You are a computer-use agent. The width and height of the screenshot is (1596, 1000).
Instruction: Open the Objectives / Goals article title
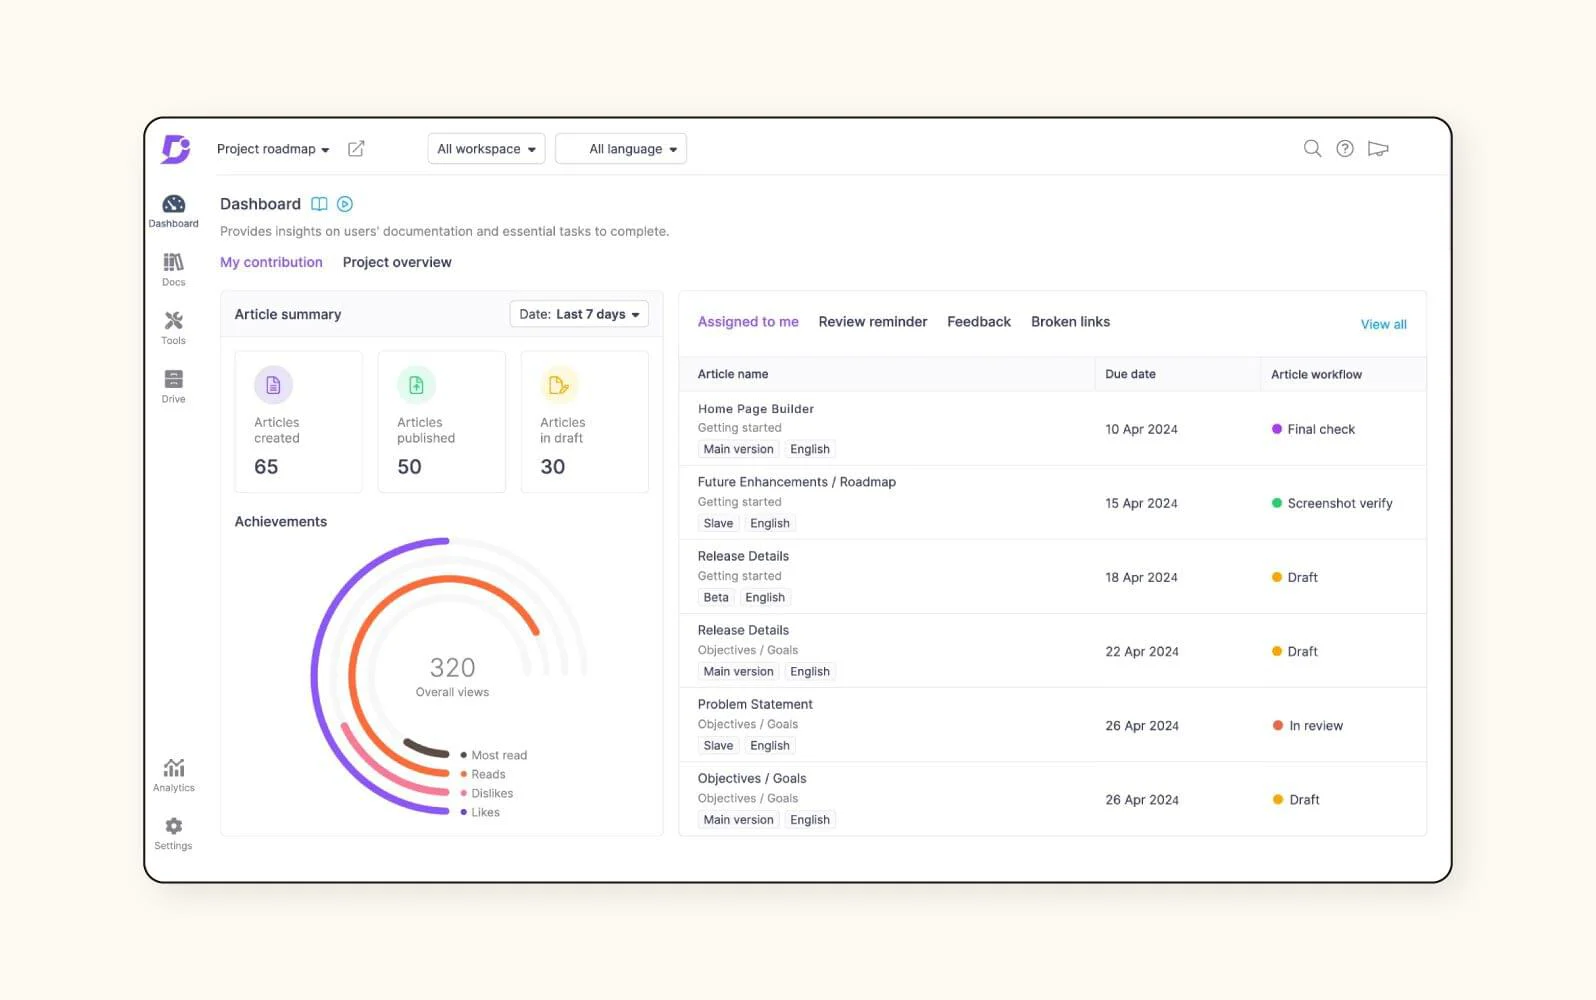[x=752, y=778]
